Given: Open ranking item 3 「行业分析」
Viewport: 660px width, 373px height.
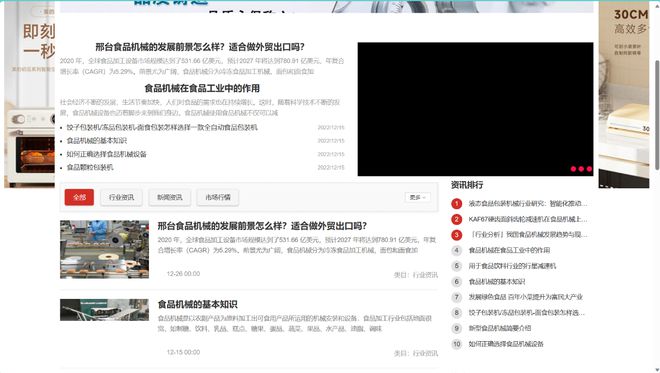Looking at the screenshot, I should point(527,235).
